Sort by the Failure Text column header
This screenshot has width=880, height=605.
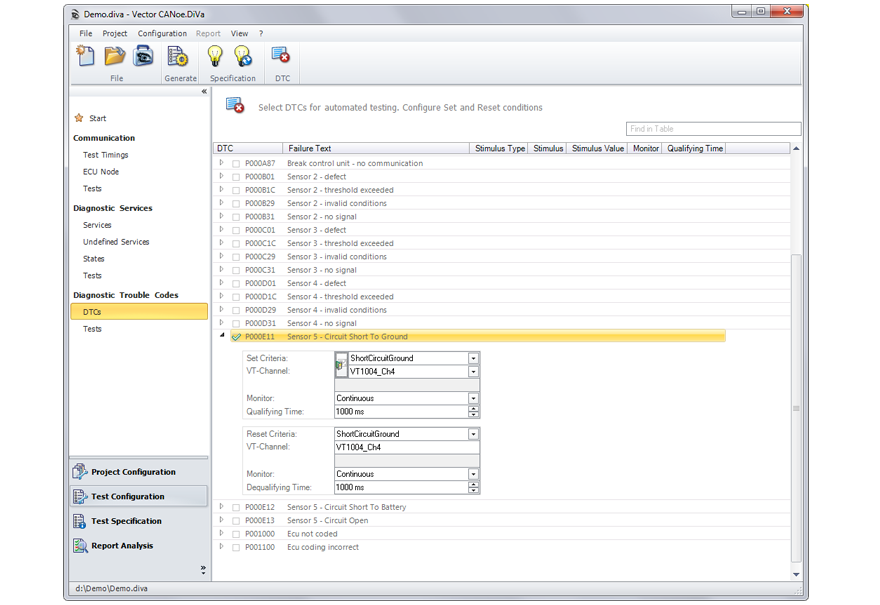(x=376, y=149)
